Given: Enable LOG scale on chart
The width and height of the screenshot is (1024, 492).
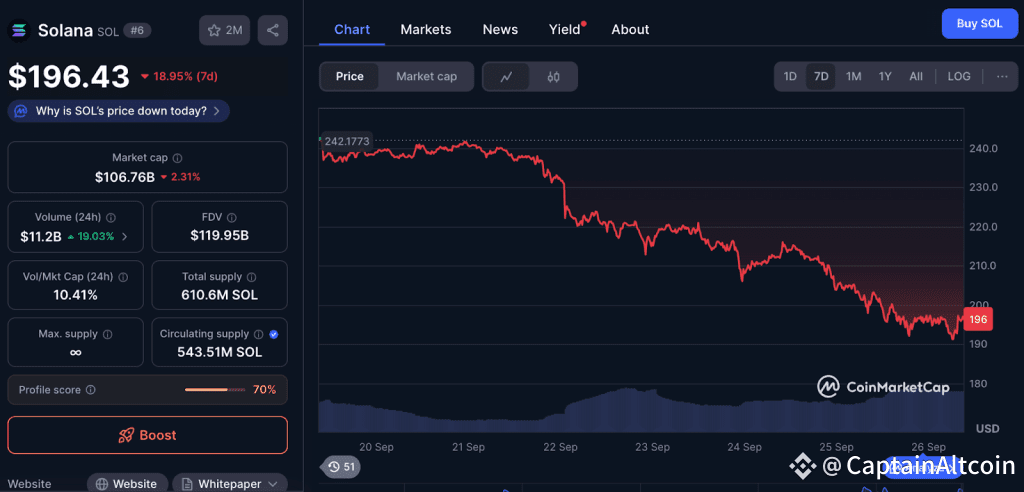Looking at the screenshot, I should click(959, 76).
